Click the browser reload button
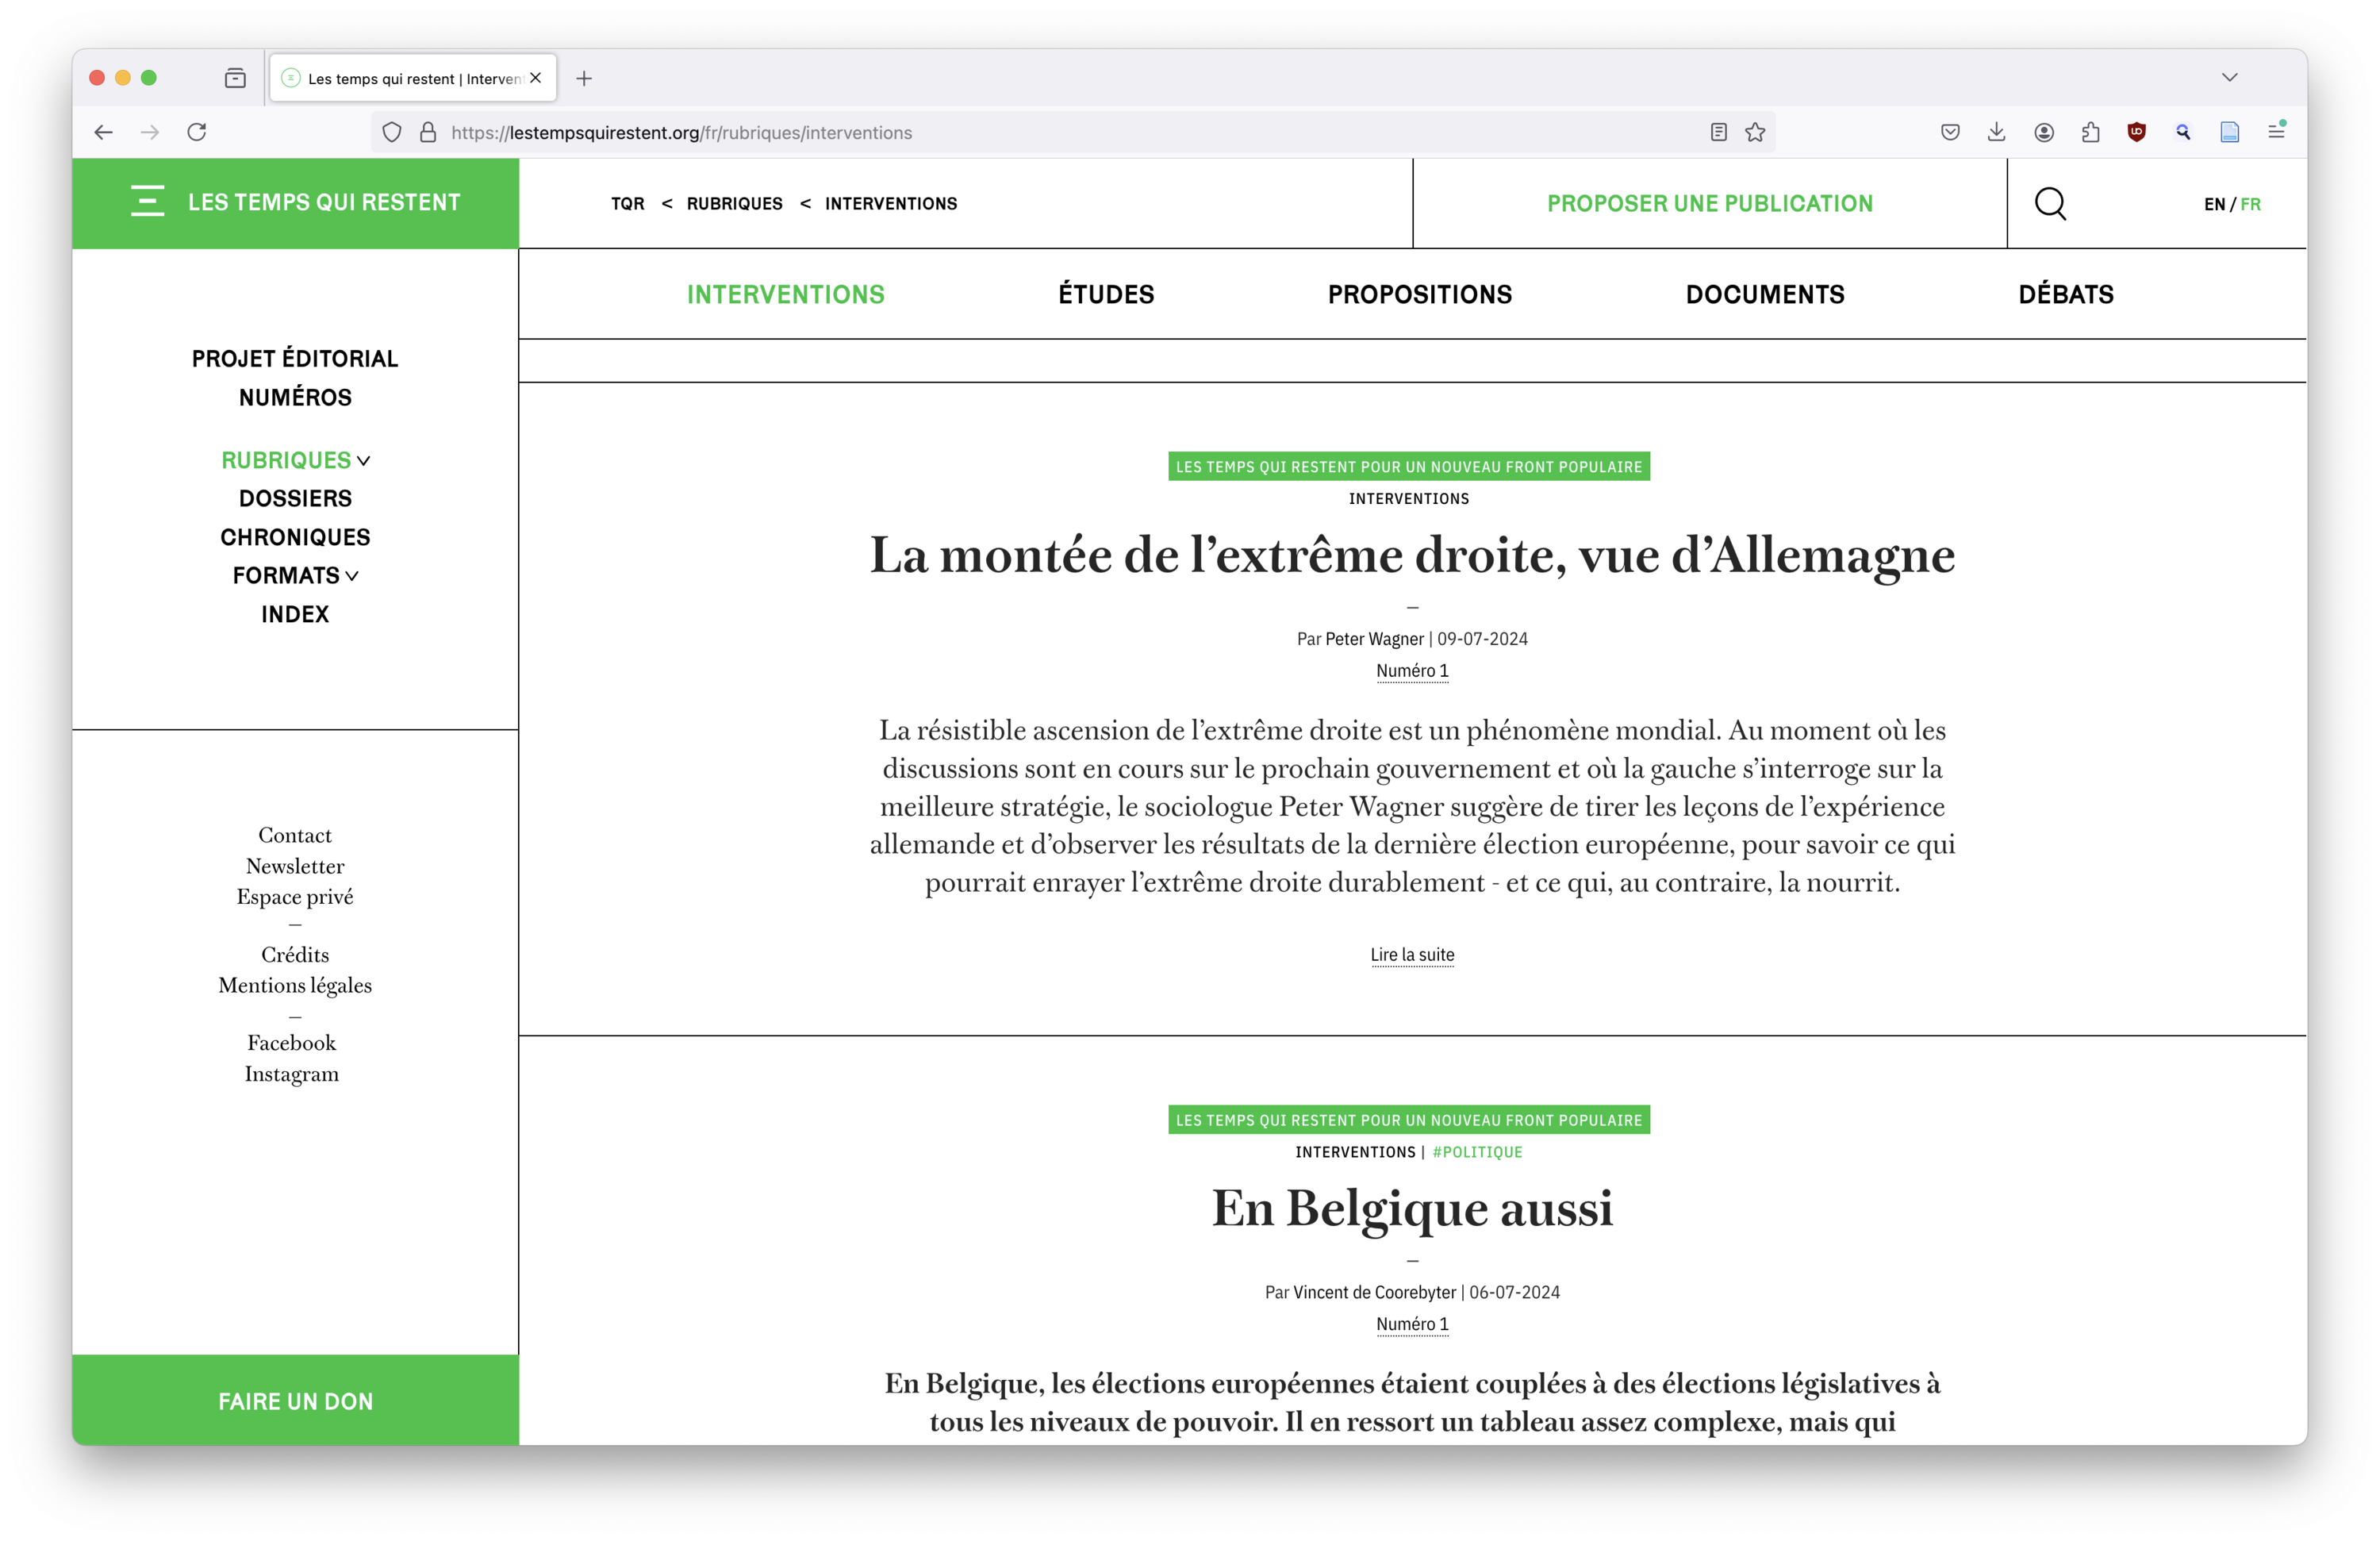This screenshot has height=1541, width=2380. [197, 132]
